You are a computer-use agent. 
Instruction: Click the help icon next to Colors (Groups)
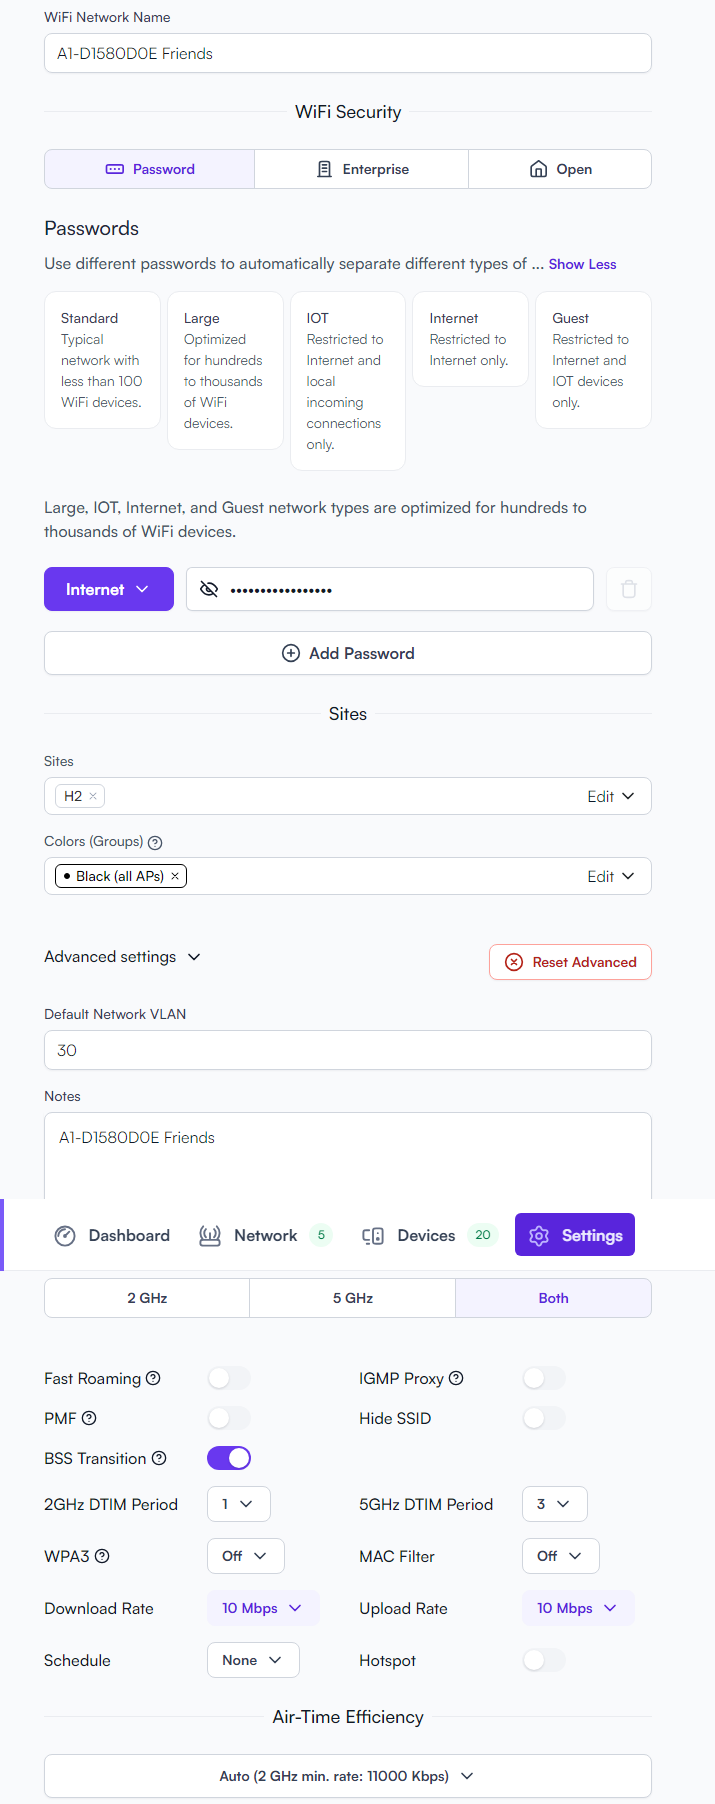pyautogui.click(x=155, y=842)
